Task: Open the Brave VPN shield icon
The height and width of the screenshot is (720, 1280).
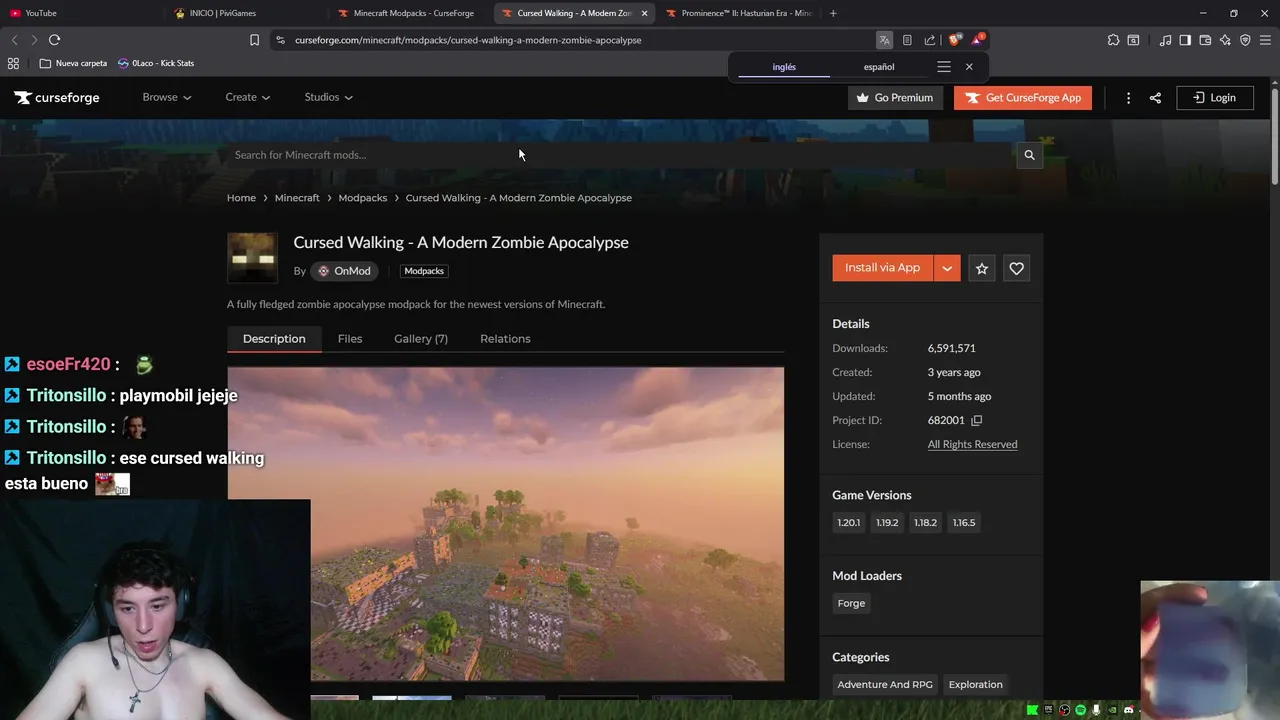Action: pyautogui.click(x=1245, y=40)
